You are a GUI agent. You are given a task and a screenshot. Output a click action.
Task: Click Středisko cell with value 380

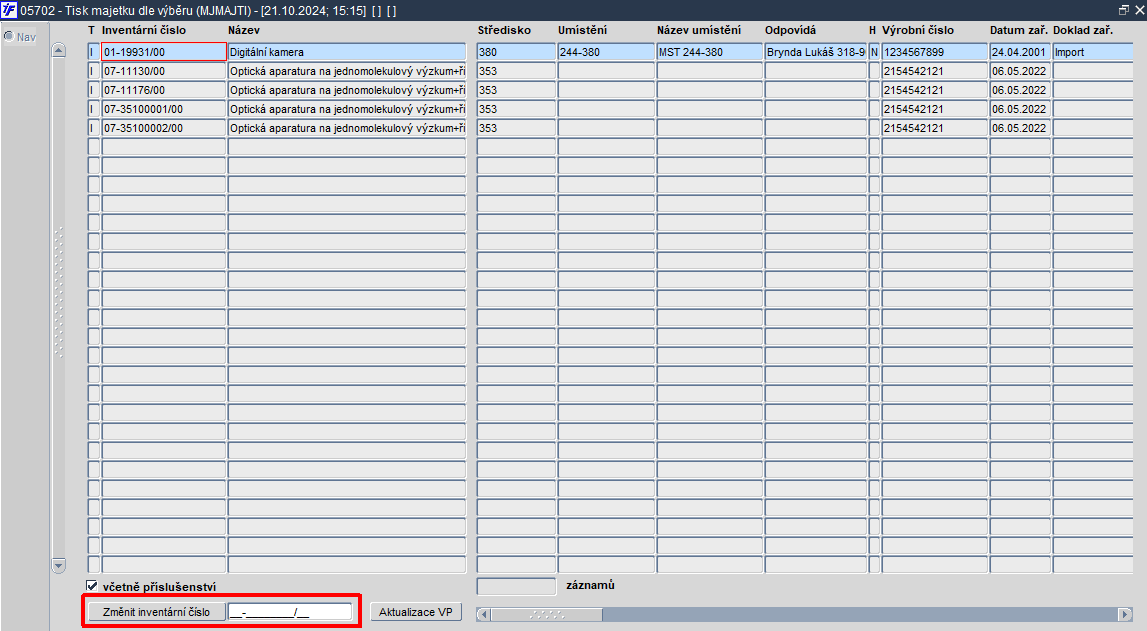pos(516,52)
